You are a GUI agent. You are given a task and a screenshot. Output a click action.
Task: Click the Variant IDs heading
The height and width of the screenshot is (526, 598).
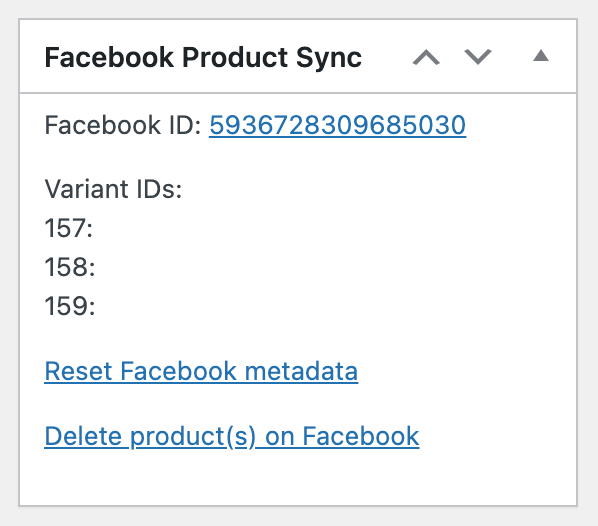point(113,189)
